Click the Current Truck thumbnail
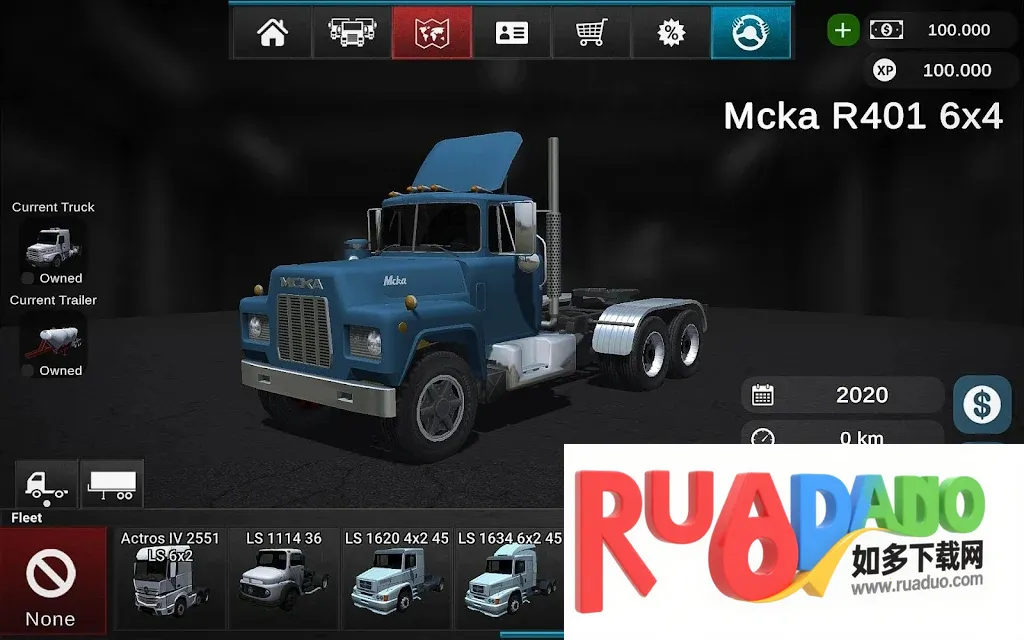The height and width of the screenshot is (640, 1024). [53, 244]
